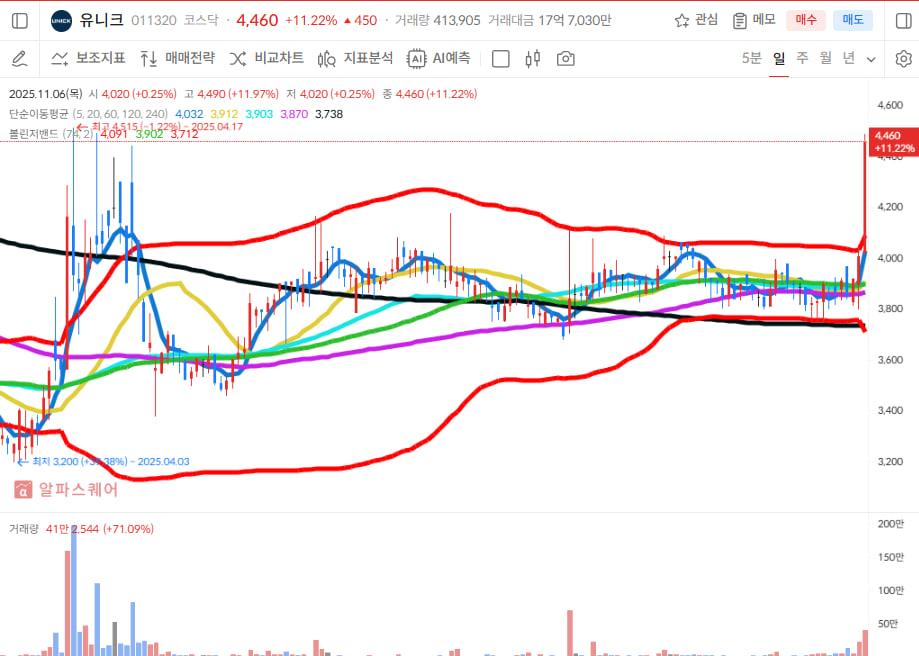Toggle 관심 watchlist star
Screen dimensions: 919x656
pos(696,20)
